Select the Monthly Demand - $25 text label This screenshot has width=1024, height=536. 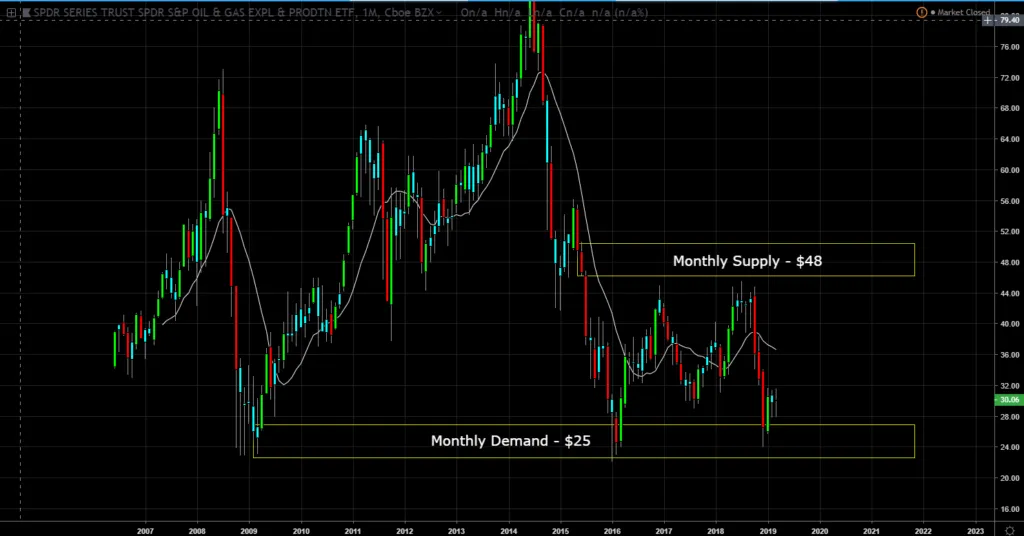click(x=510, y=441)
